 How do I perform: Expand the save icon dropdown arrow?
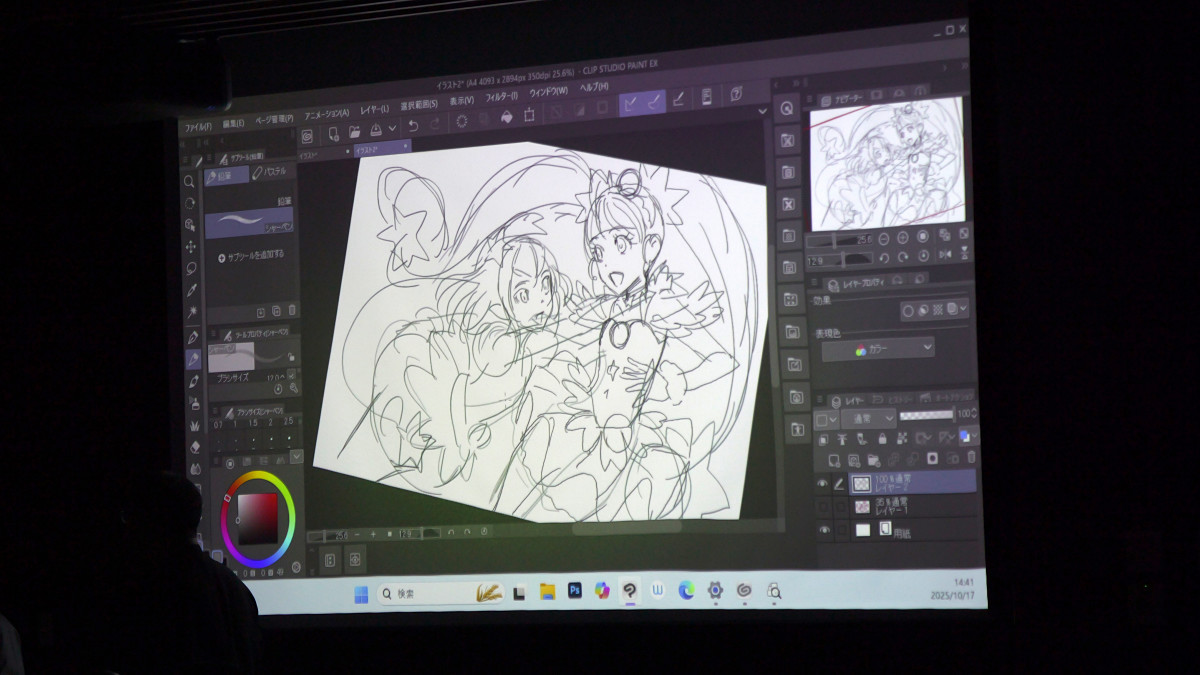pos(392,129)
